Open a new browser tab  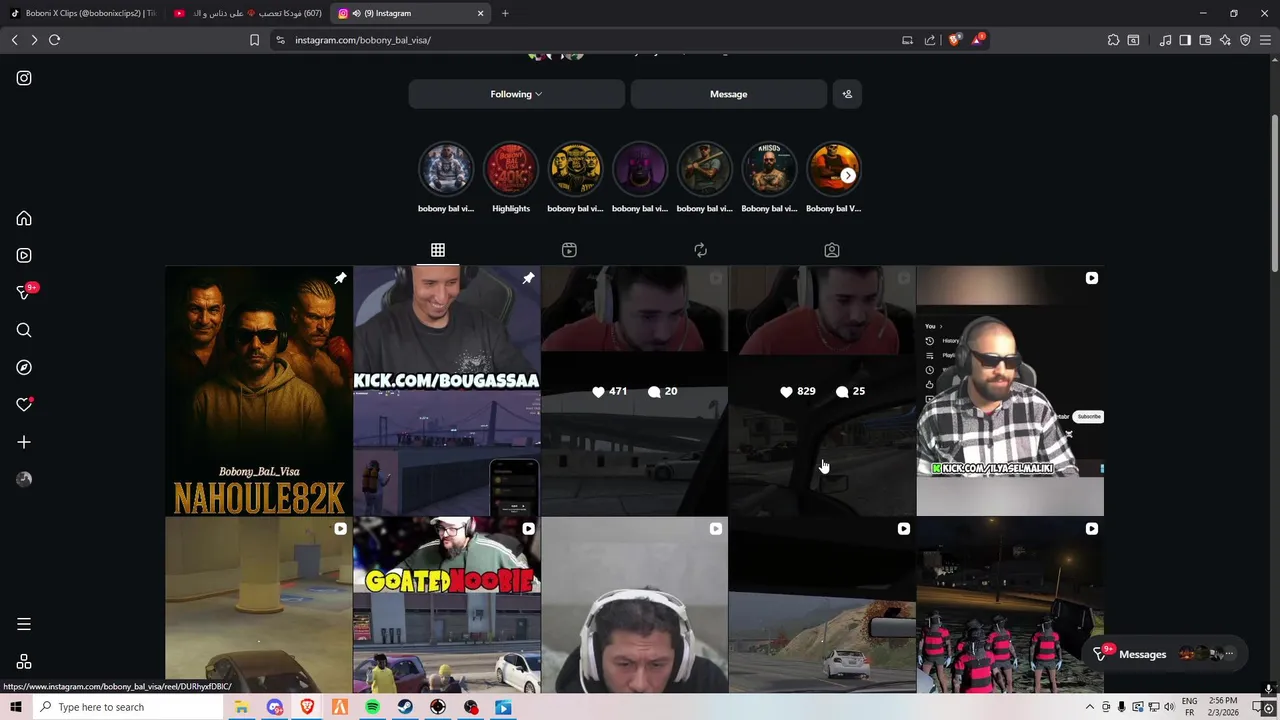[505, 13]
